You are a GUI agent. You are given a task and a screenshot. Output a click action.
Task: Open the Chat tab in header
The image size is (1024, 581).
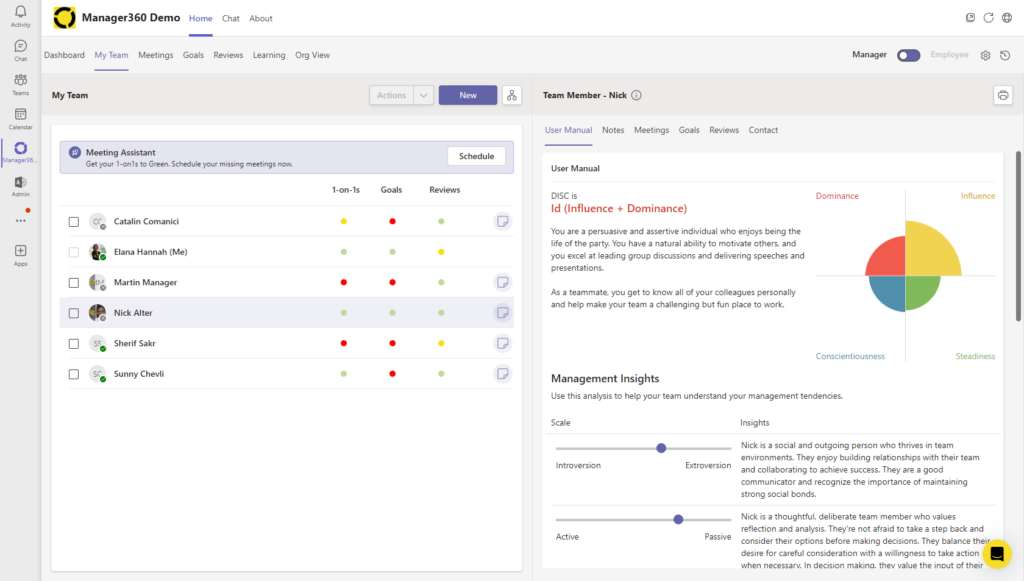[x=231, y=18]
